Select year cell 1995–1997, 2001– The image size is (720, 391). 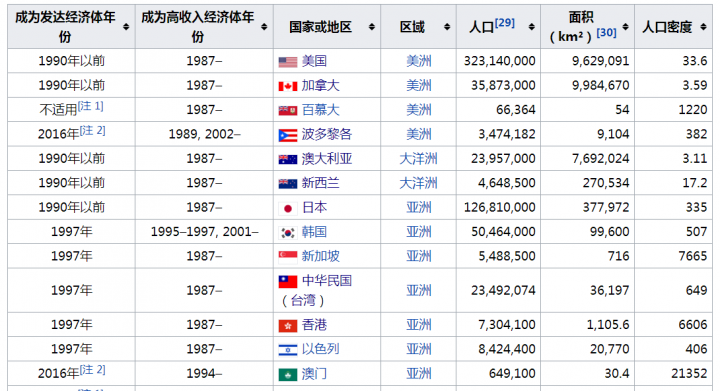tap(205, 232)
